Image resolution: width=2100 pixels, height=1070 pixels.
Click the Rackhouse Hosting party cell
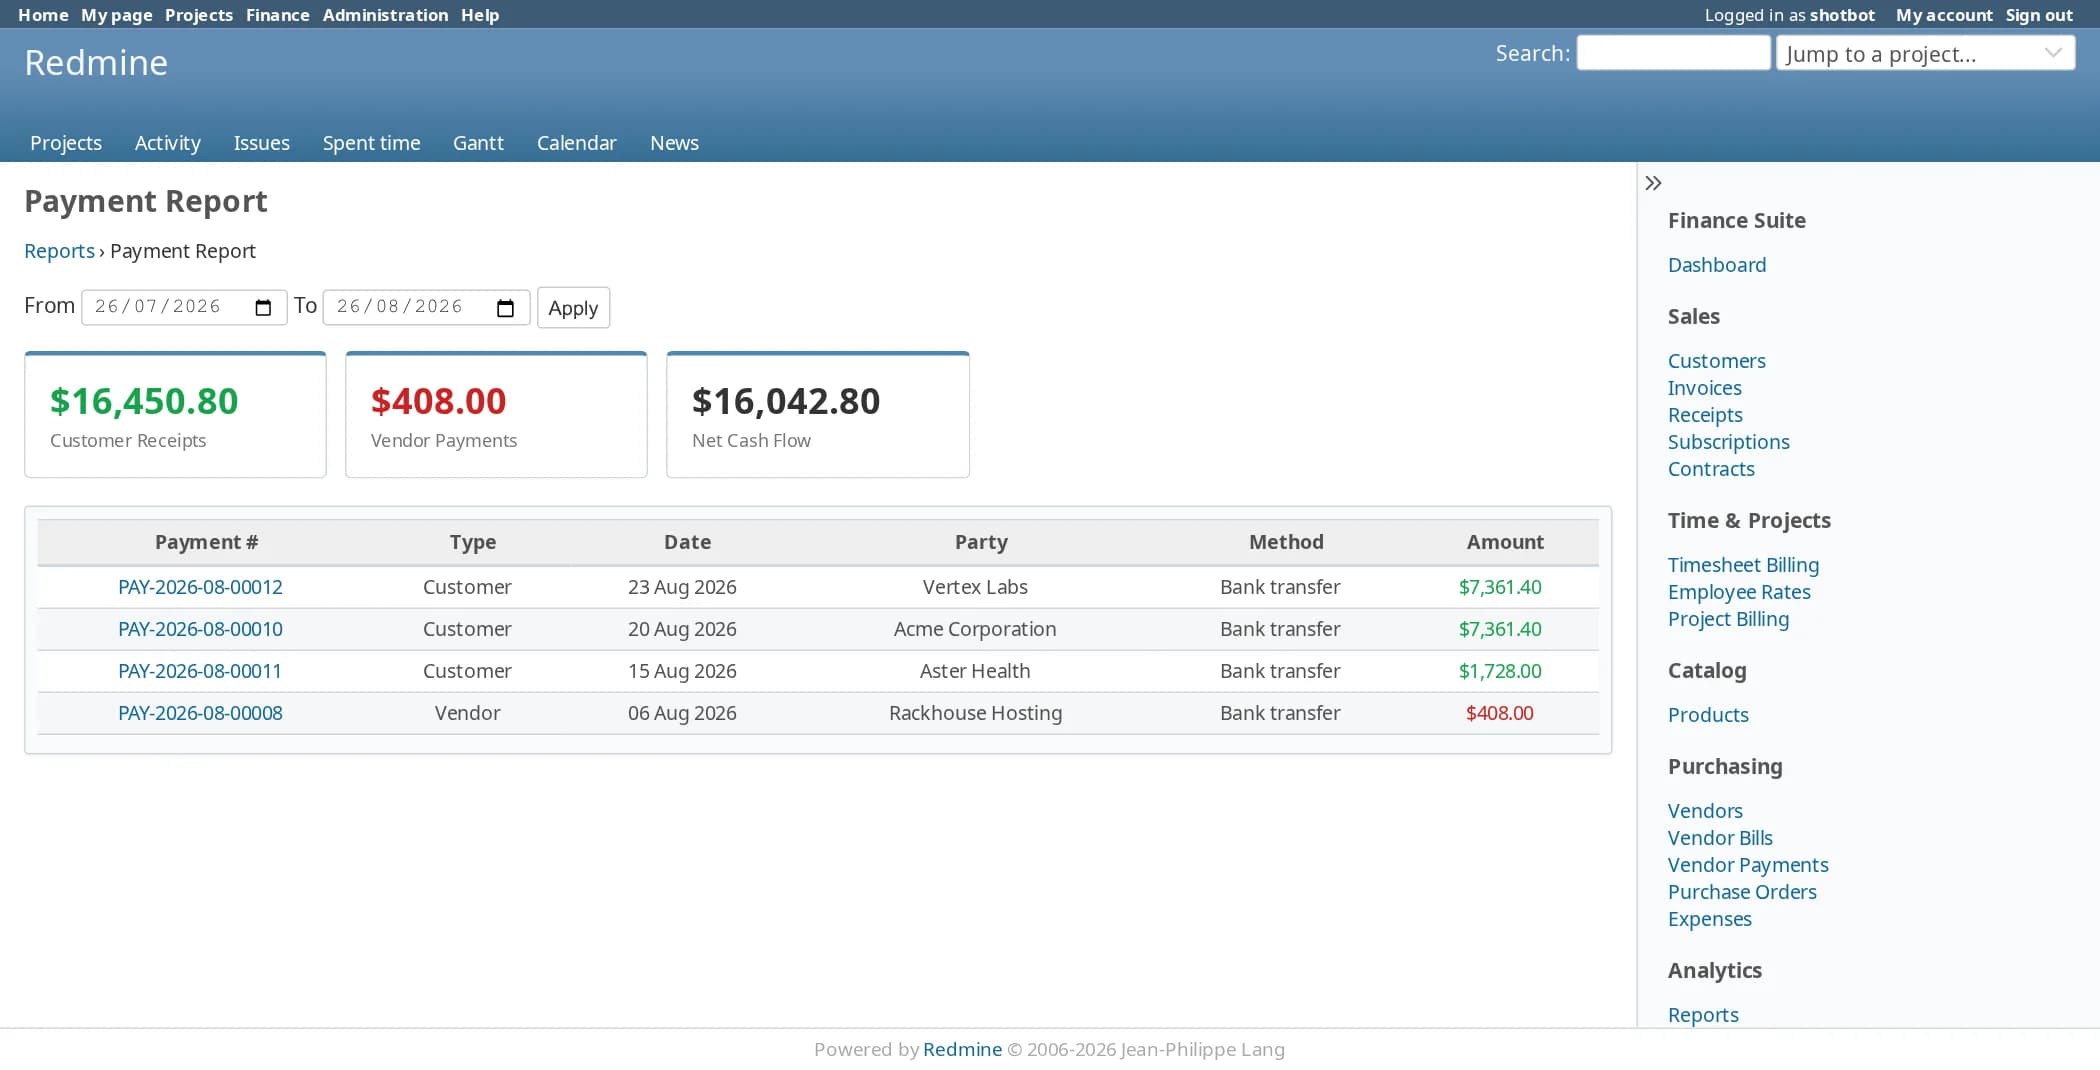click(x=975, y=713)
